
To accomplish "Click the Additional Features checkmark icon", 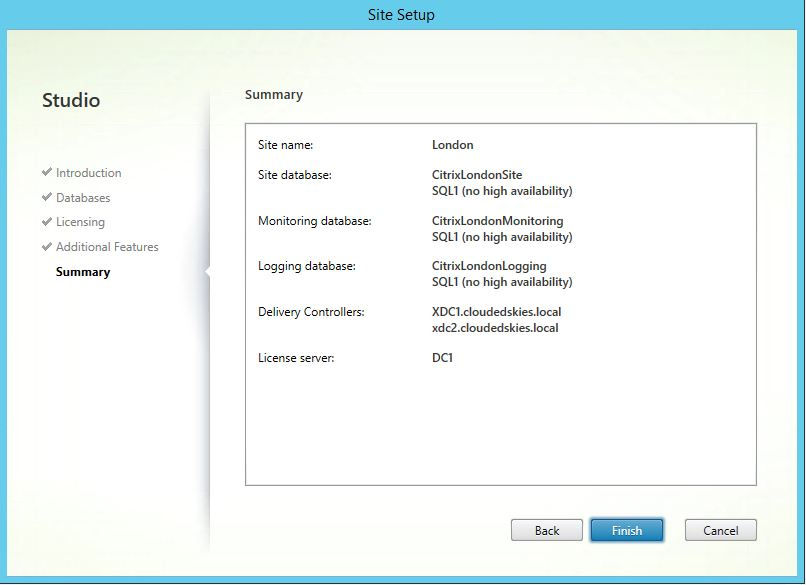I will tap(47, 246).
